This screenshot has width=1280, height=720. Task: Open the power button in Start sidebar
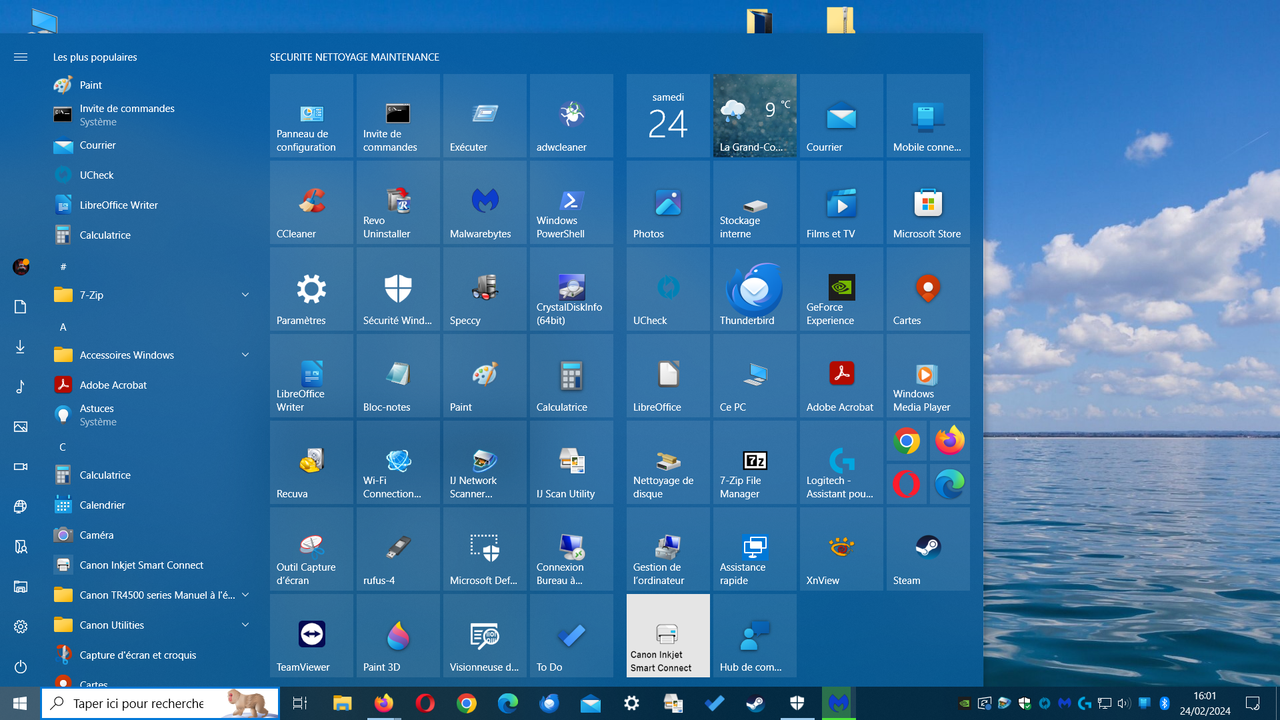(20, 666)
